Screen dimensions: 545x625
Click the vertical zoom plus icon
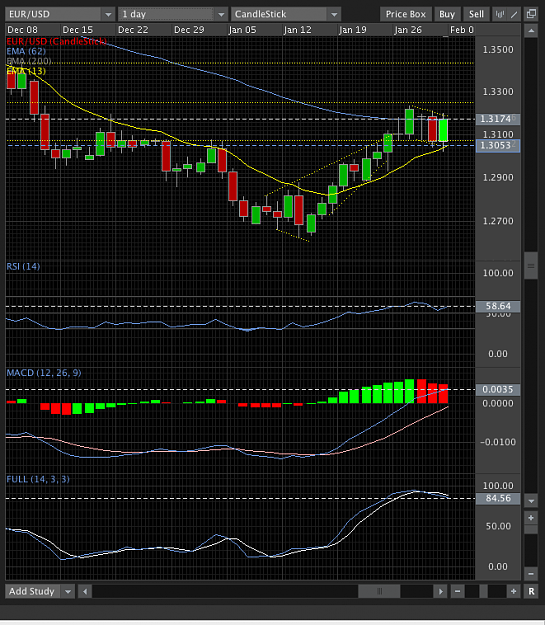tap(531, 518)
